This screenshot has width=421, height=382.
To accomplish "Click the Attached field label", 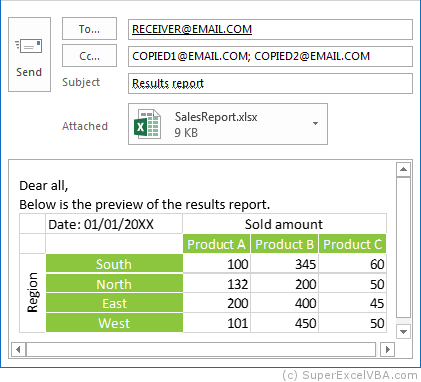I will pyautogui.click(x=85, y=126).
